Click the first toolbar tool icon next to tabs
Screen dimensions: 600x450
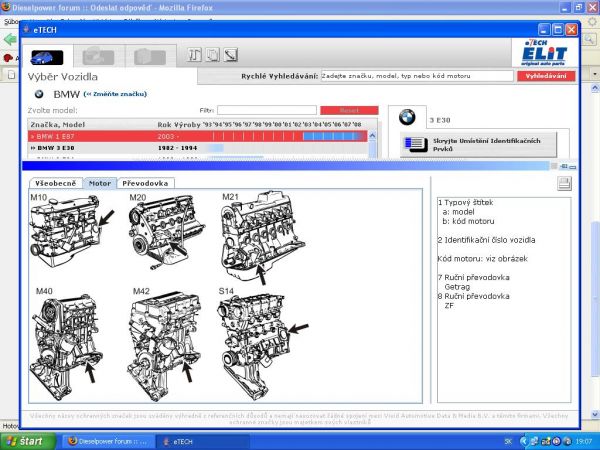coord(194,55)
